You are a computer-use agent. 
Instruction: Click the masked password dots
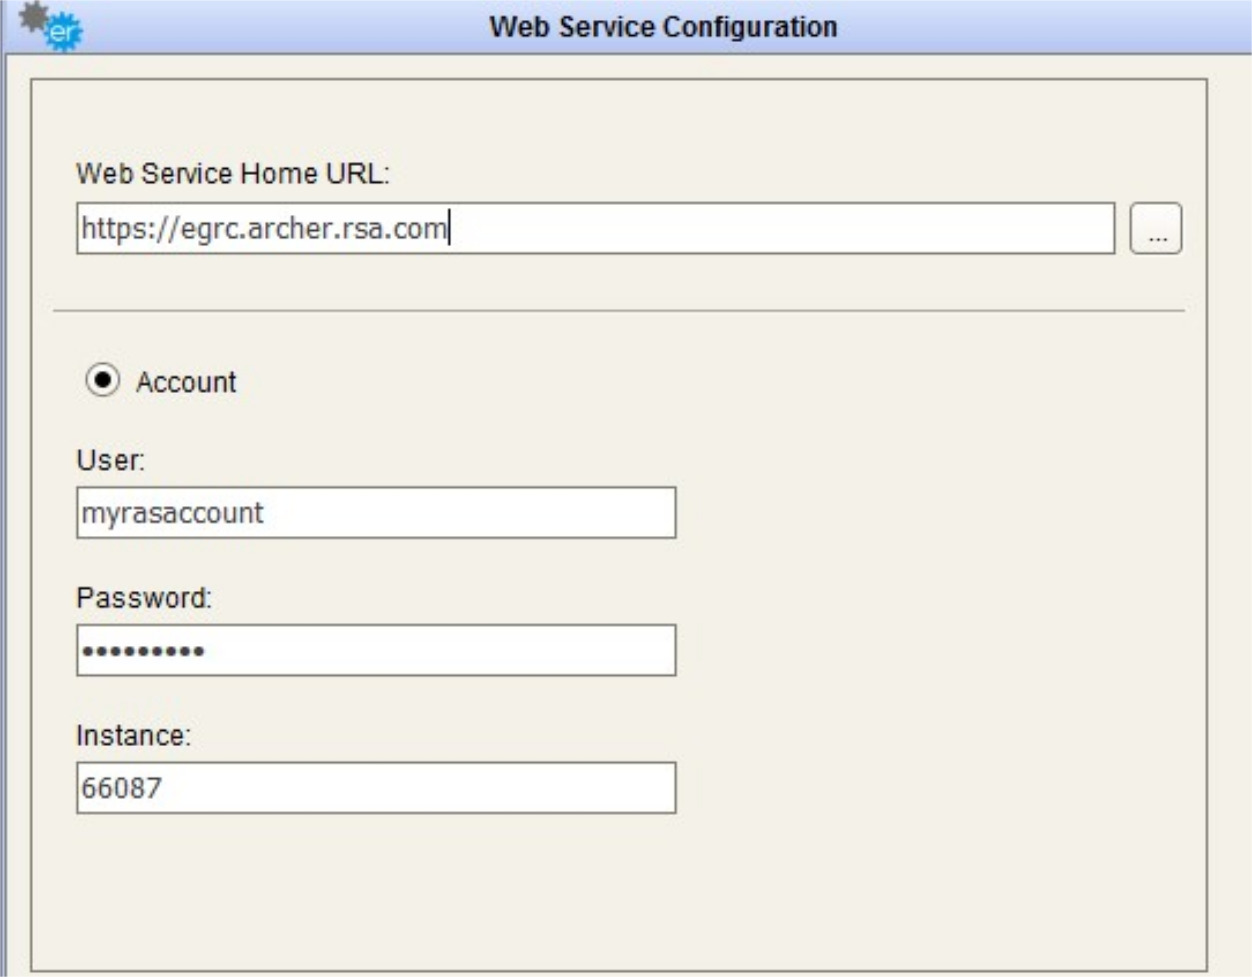[143, 651]
